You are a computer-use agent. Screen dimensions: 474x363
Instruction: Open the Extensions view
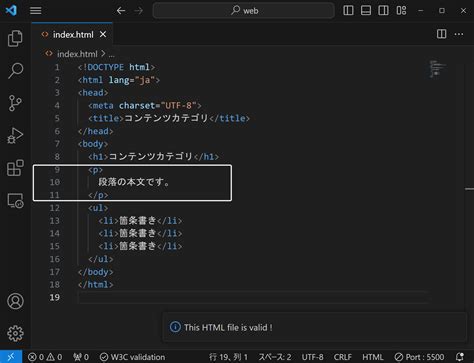[x=15, y=168]
